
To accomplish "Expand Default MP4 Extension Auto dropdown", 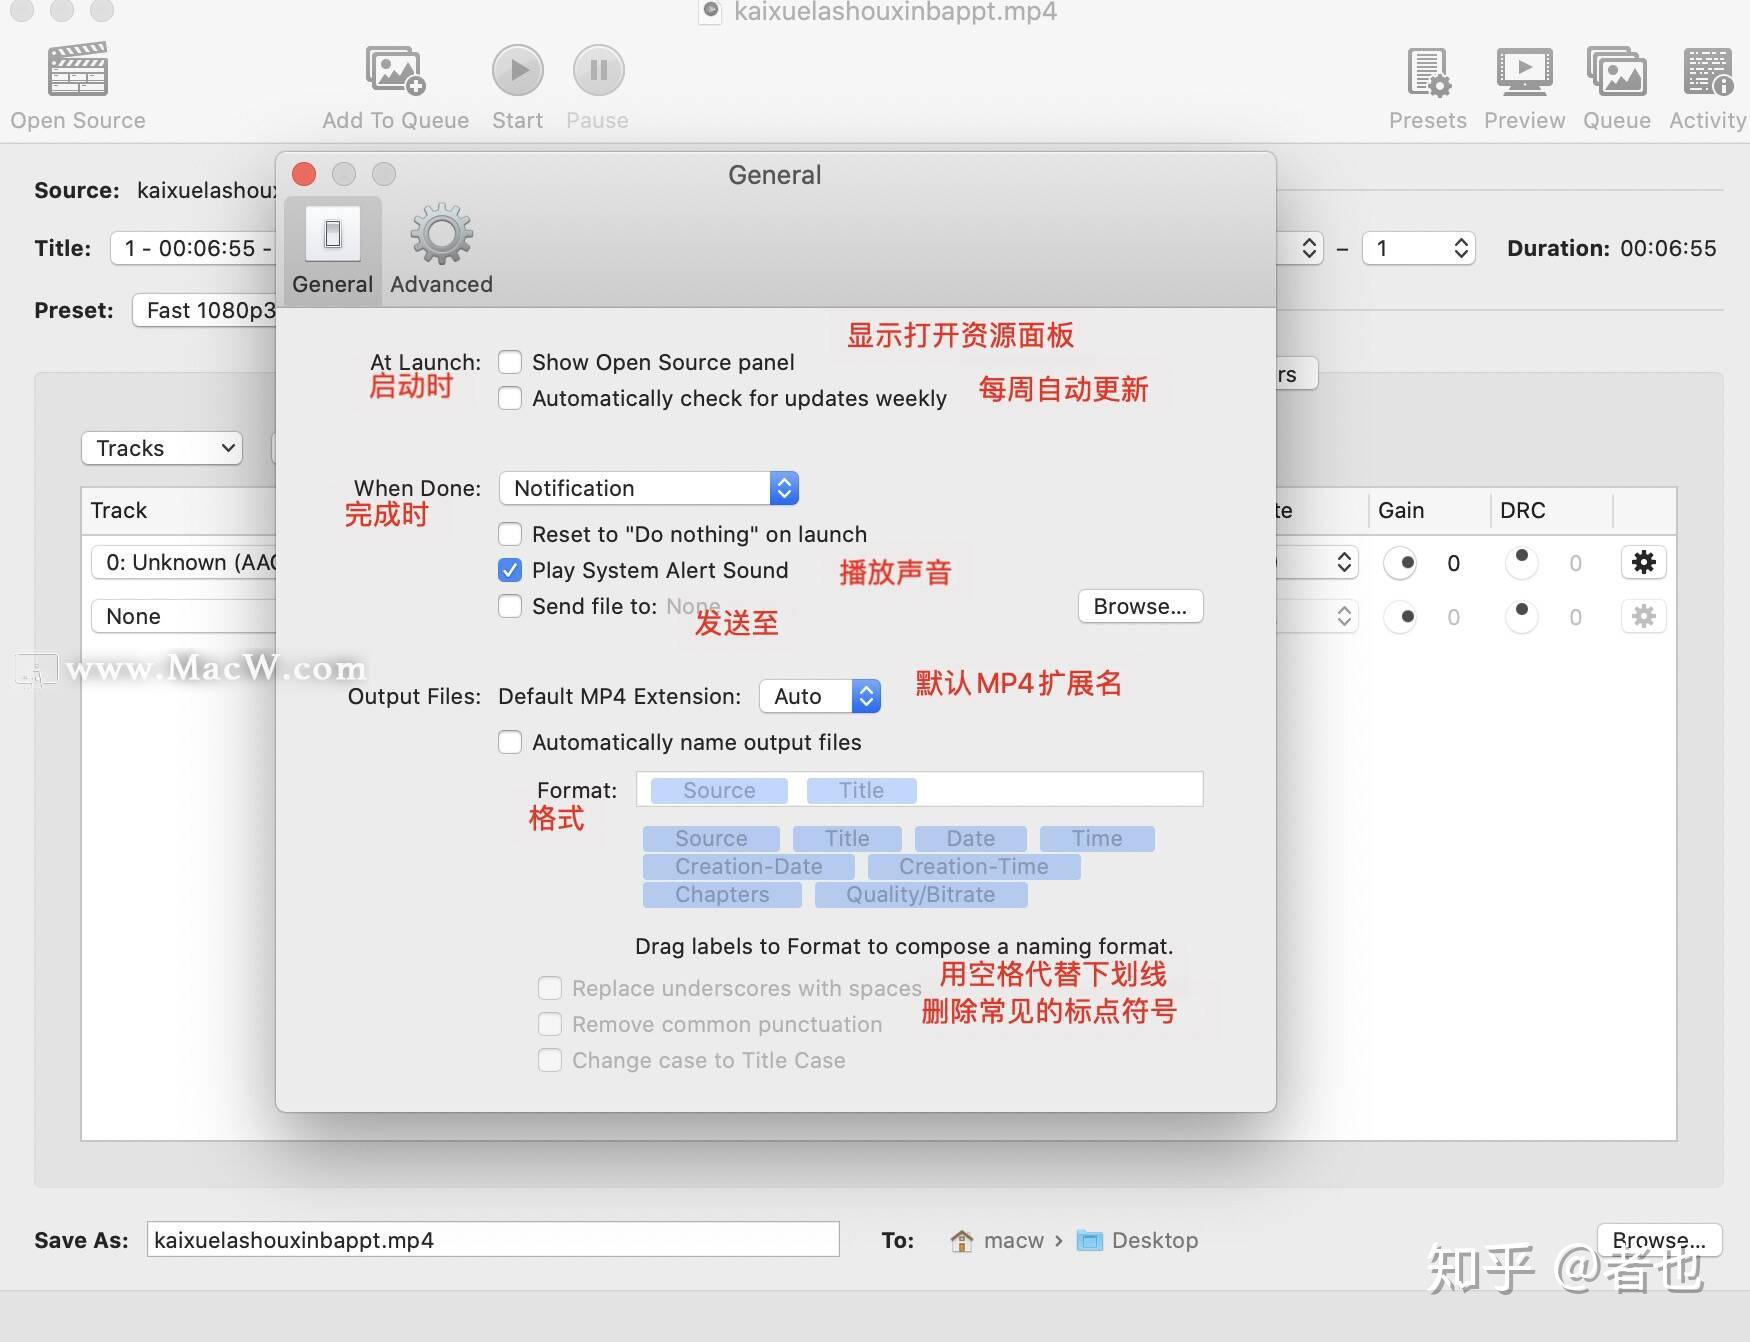I will coord(819,696).
